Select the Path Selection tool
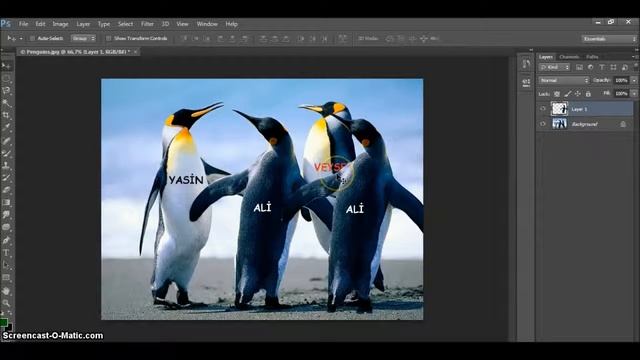Image resolution: width=640 pixels, height=360 pixels. click(6, 265)
